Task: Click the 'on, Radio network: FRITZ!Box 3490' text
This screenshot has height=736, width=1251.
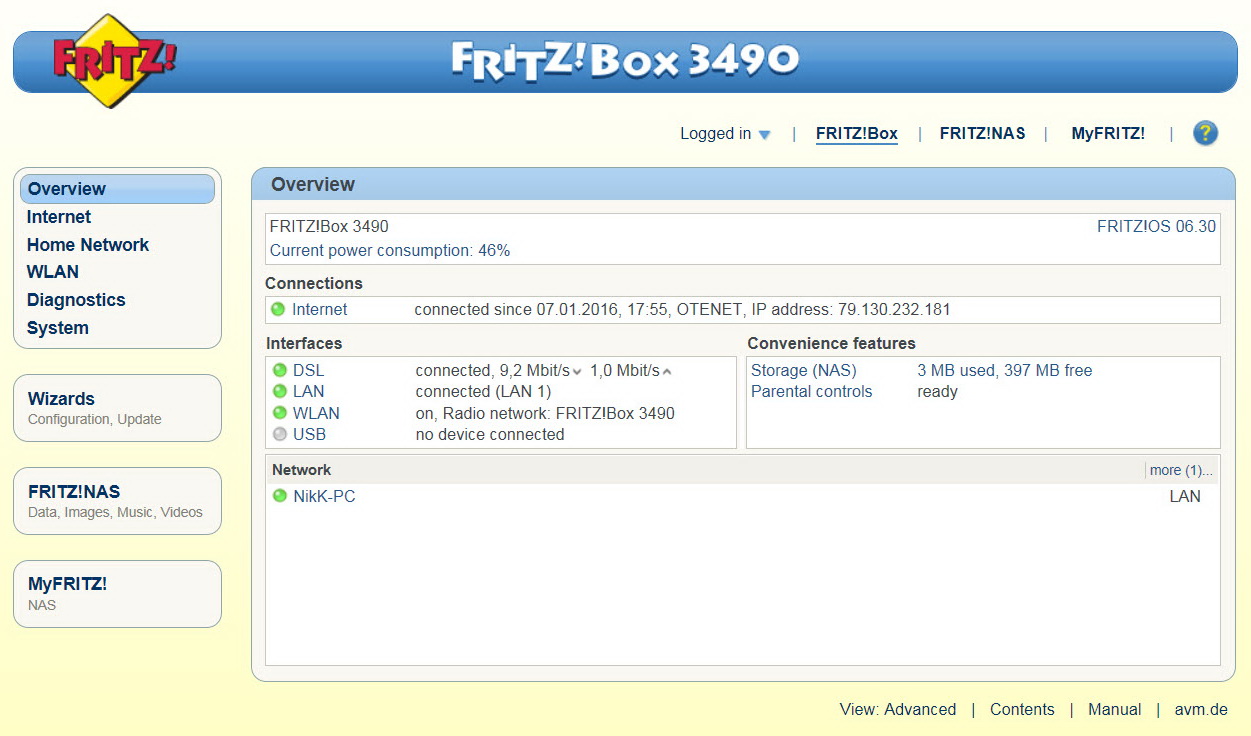Action: point(545,413)
